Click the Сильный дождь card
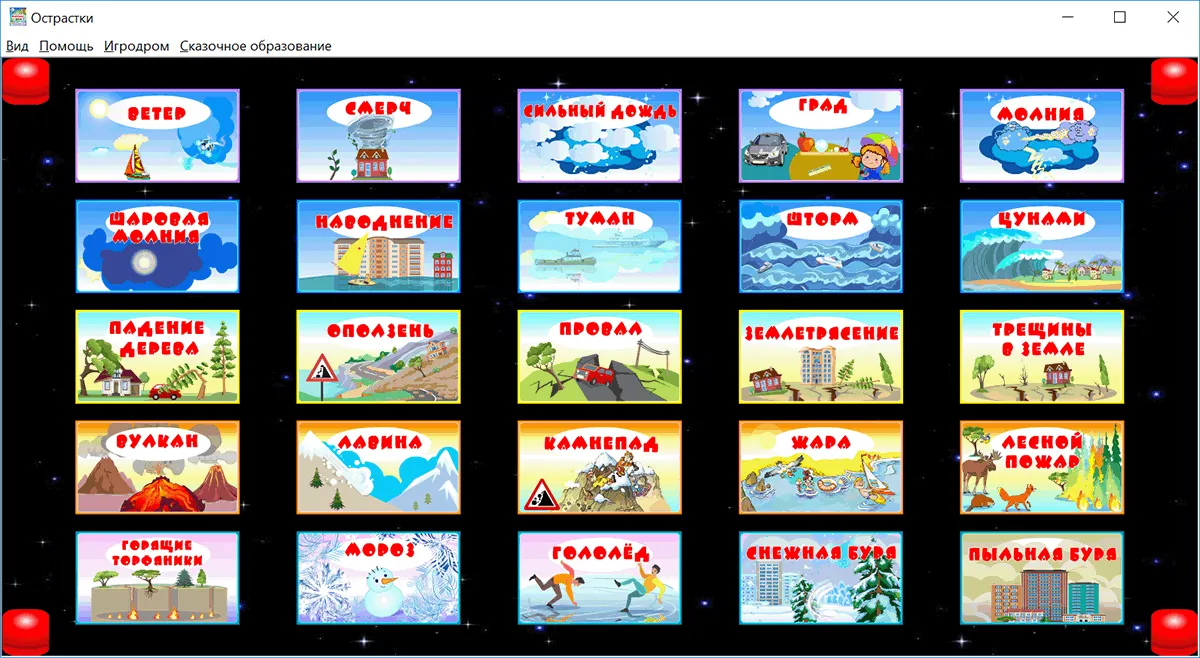This screenshot has height=658, width=1200. tap(600, 136)
